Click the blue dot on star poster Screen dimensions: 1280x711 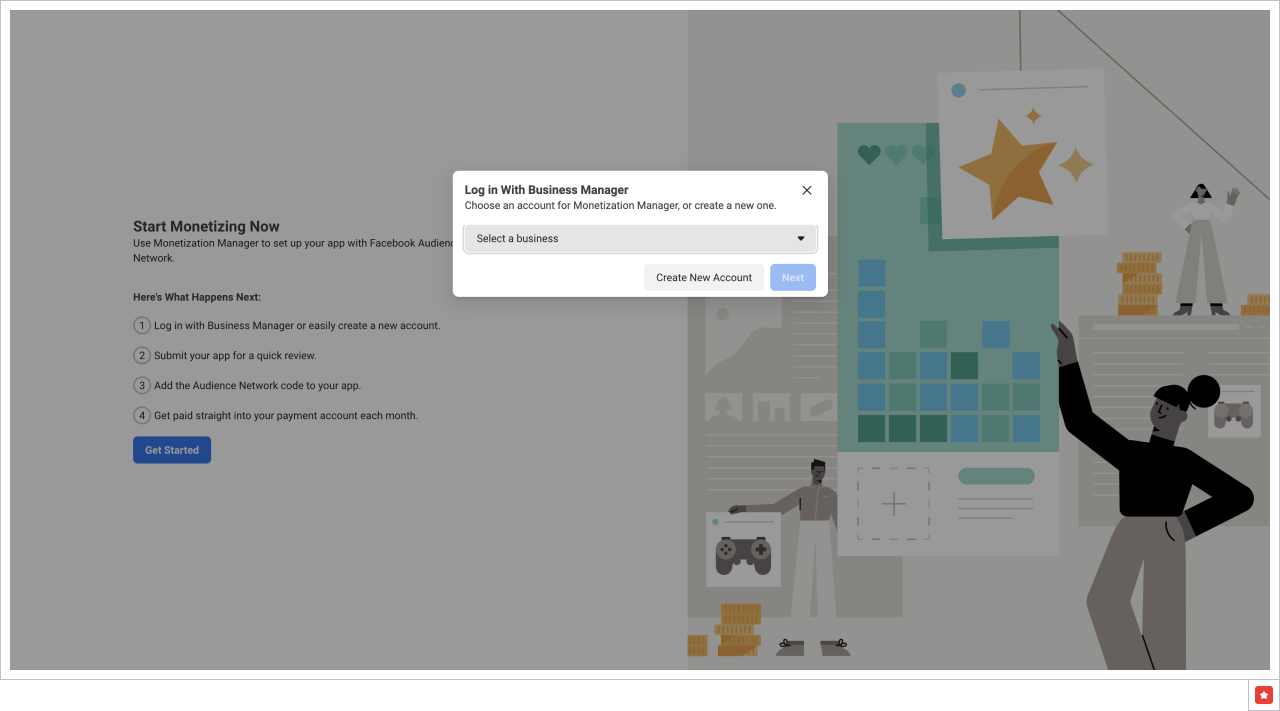point(958,90)
